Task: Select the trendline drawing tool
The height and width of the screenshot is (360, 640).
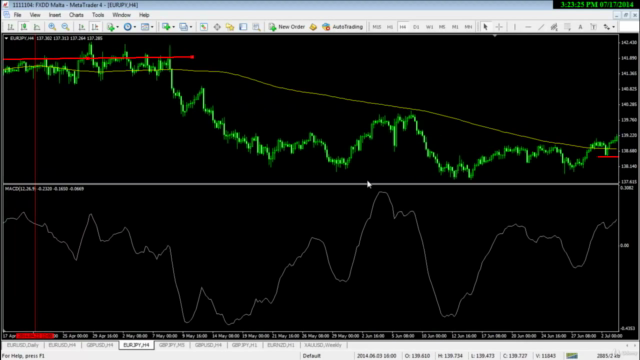Action: 541,27
